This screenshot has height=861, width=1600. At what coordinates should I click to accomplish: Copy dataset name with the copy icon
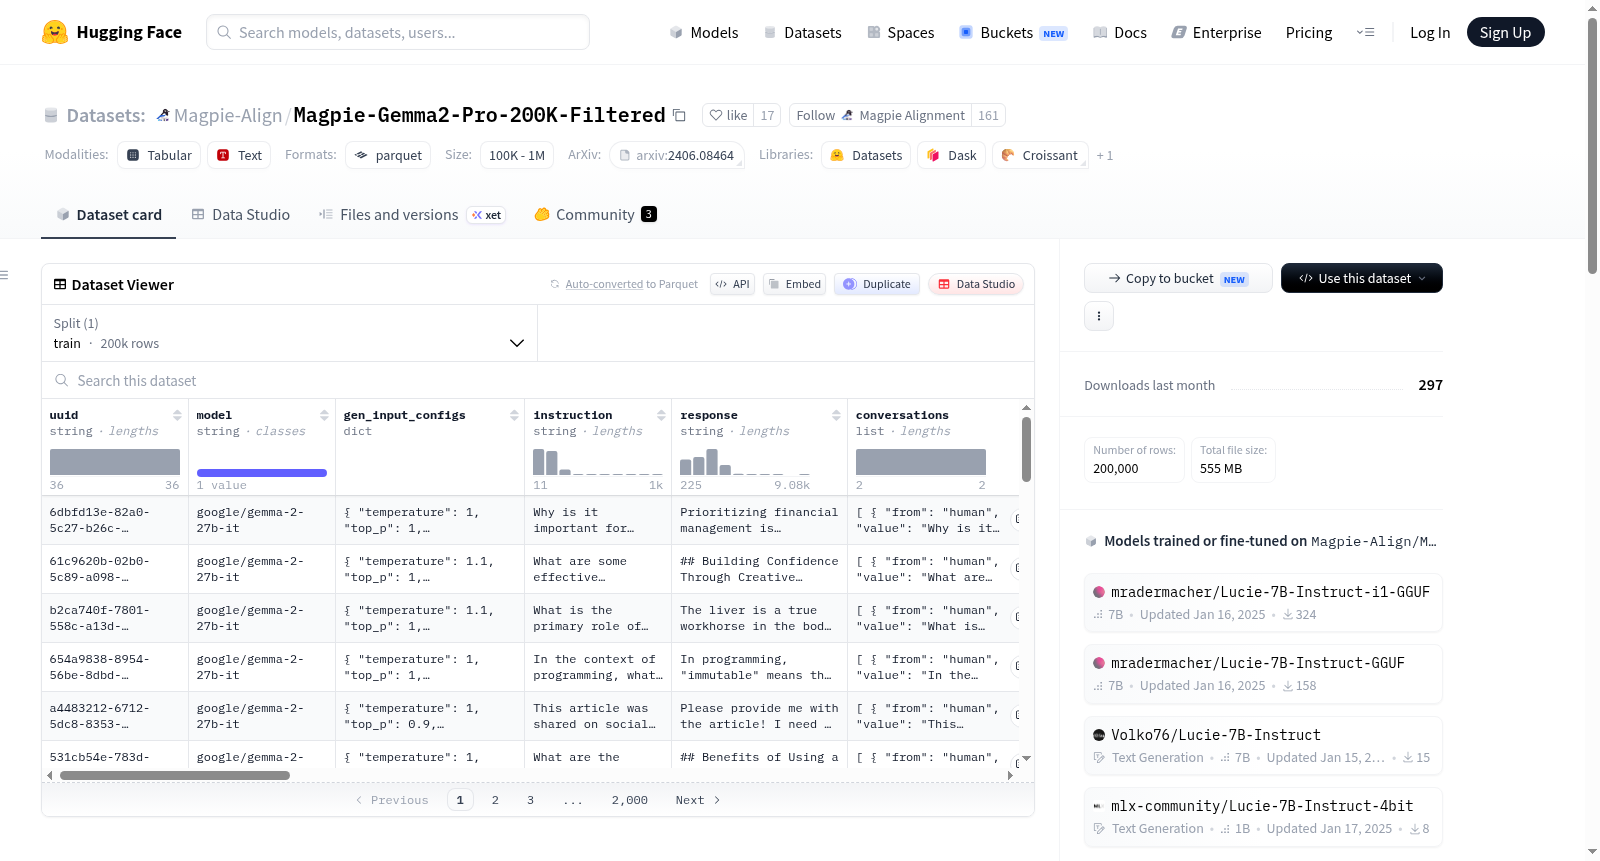tap(679, 115)
